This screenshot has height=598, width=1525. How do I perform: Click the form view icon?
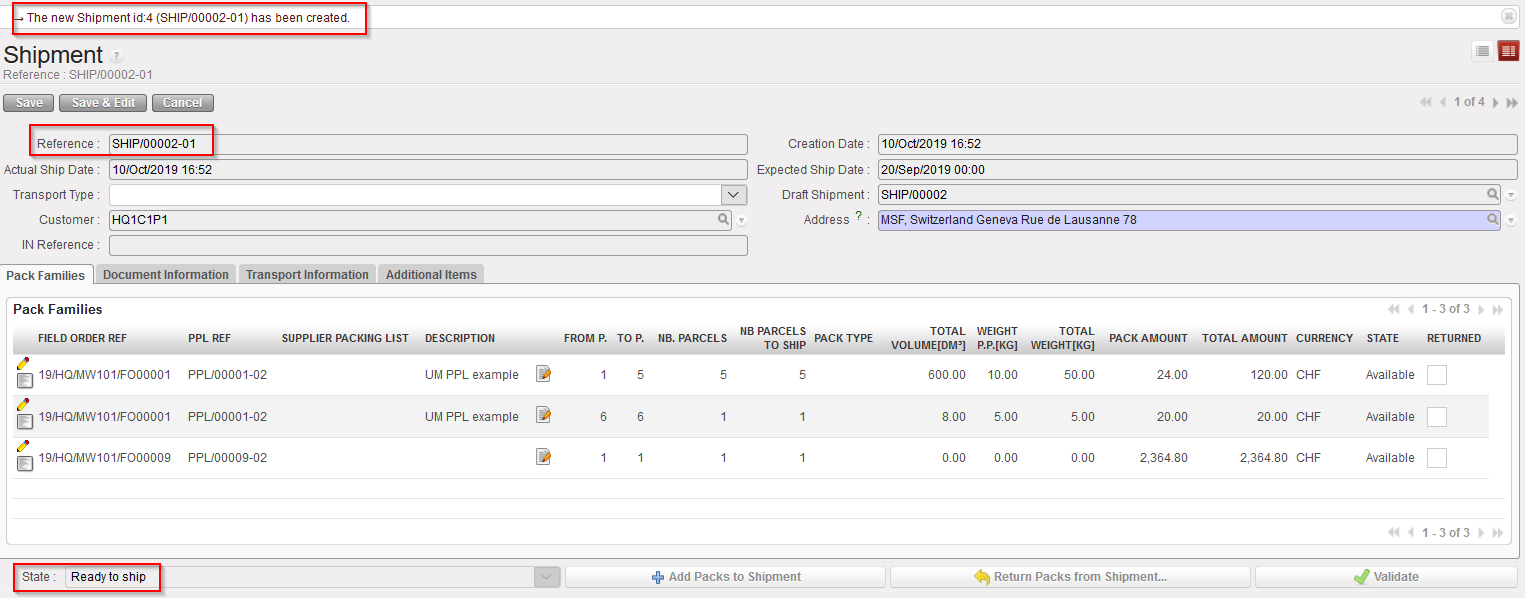(x=1508, y=52)
